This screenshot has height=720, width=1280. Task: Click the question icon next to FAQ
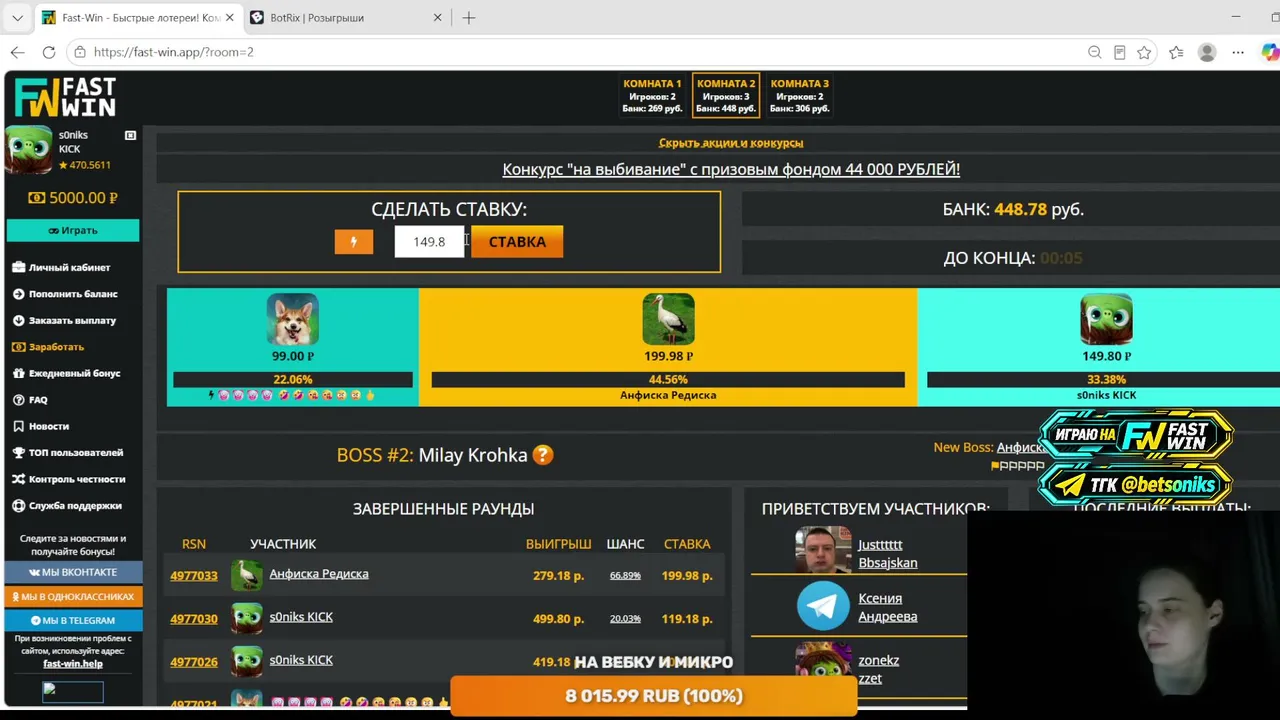[x=19, y=400]
